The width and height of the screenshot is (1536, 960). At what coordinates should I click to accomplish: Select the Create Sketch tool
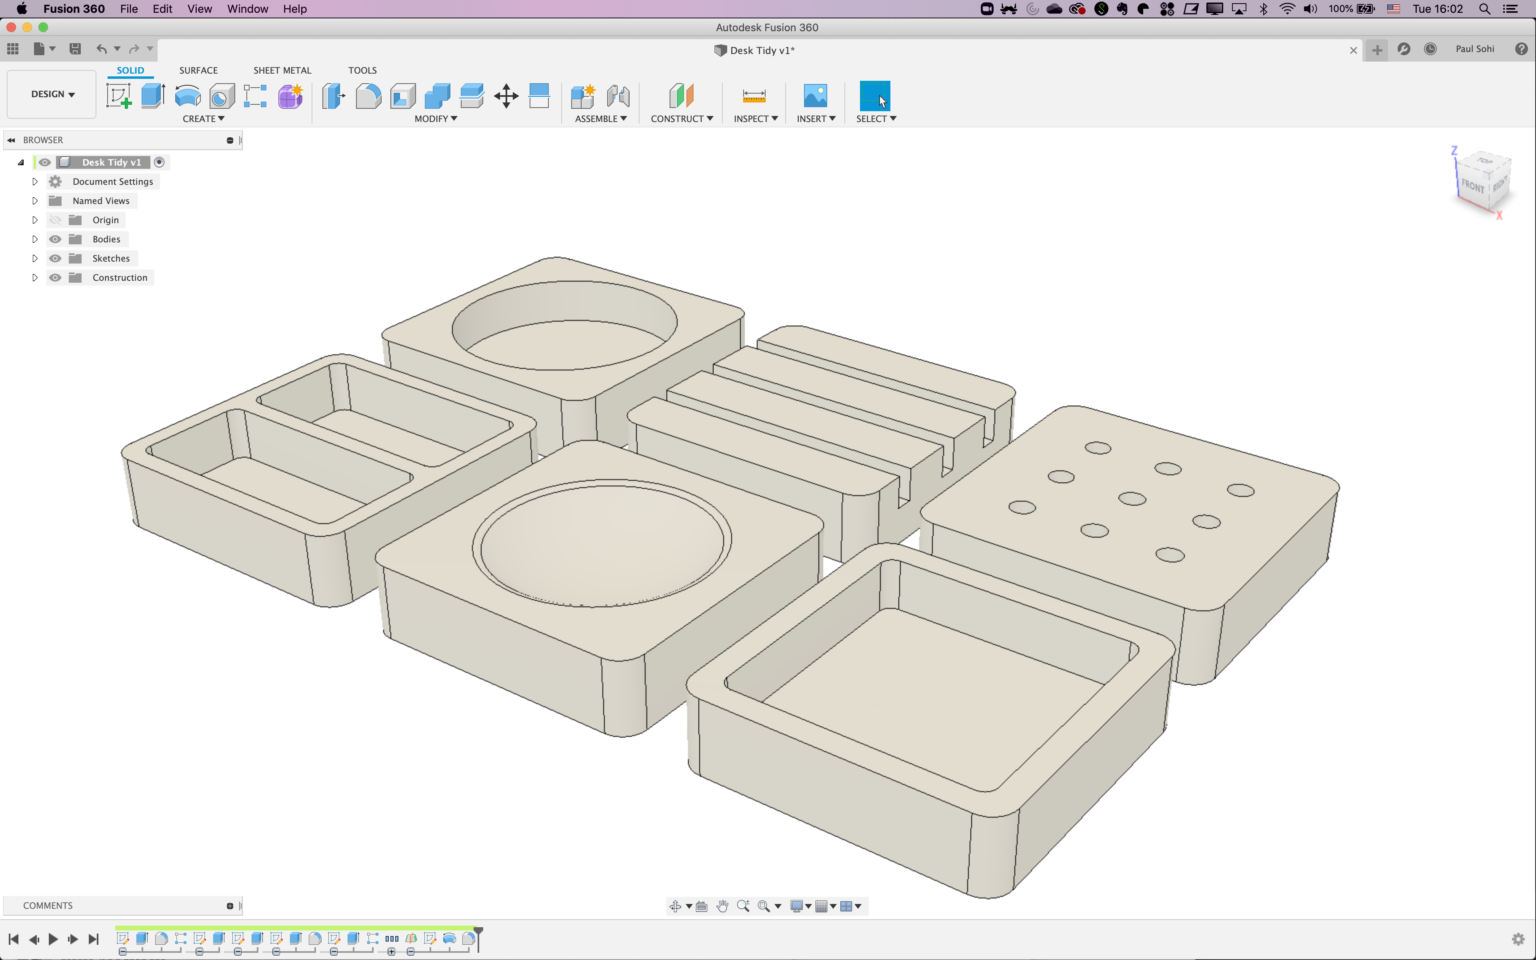pyautogui.click(x=119, y=95)
